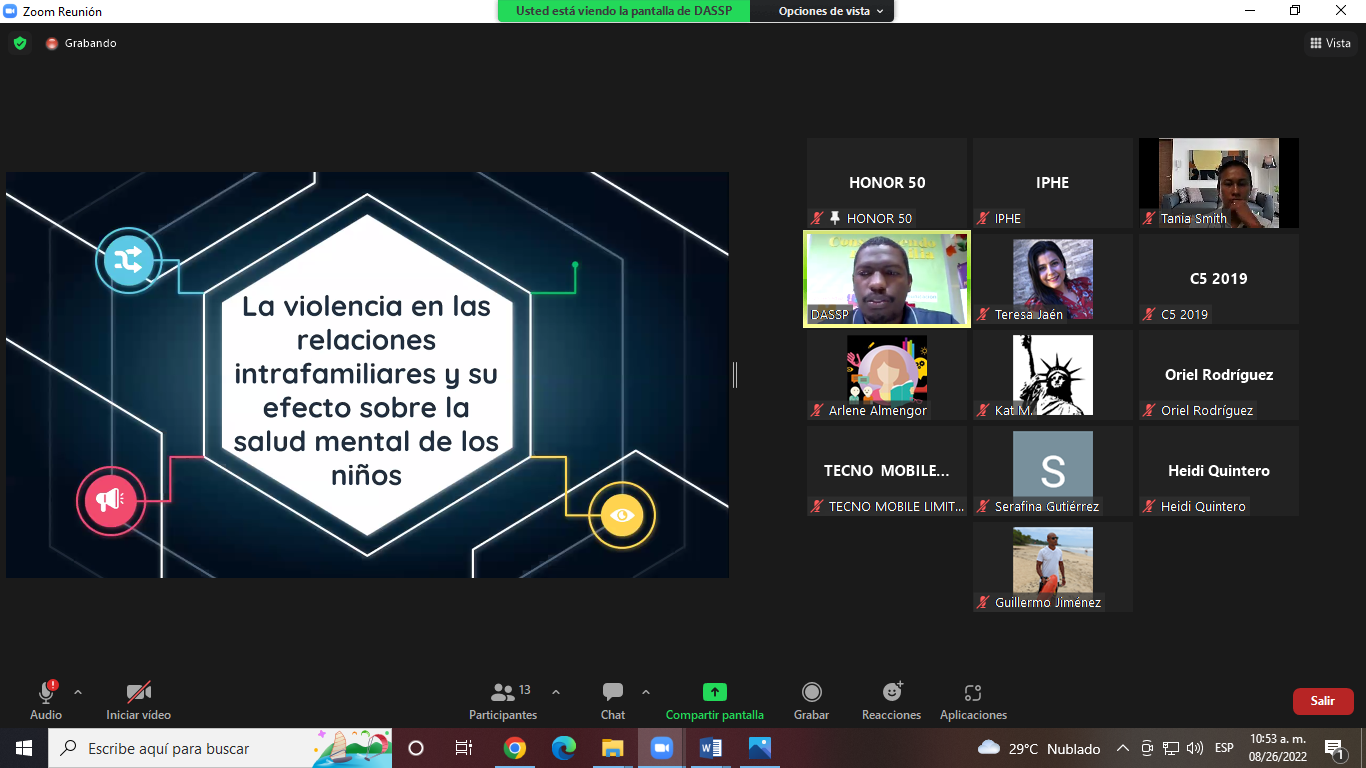
Task: Toggle the Audio microphone
Action: tap(46, 701)
